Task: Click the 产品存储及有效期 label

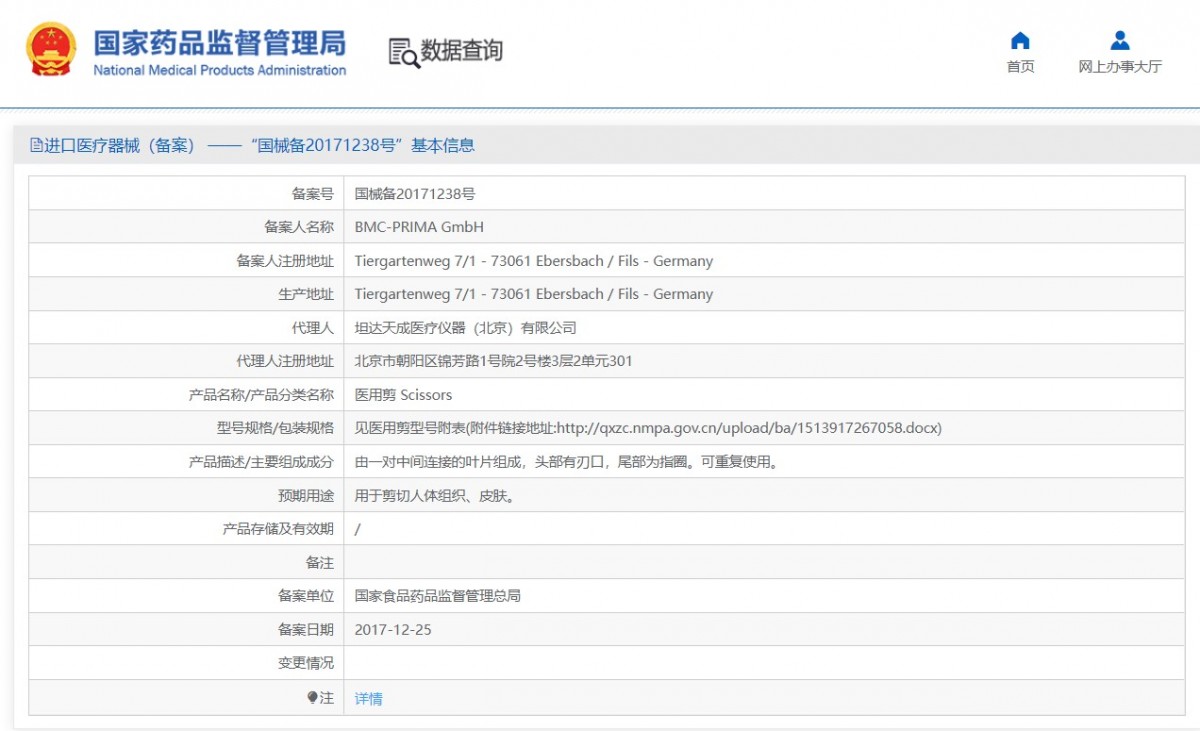Action: click(x=278, y=529)
